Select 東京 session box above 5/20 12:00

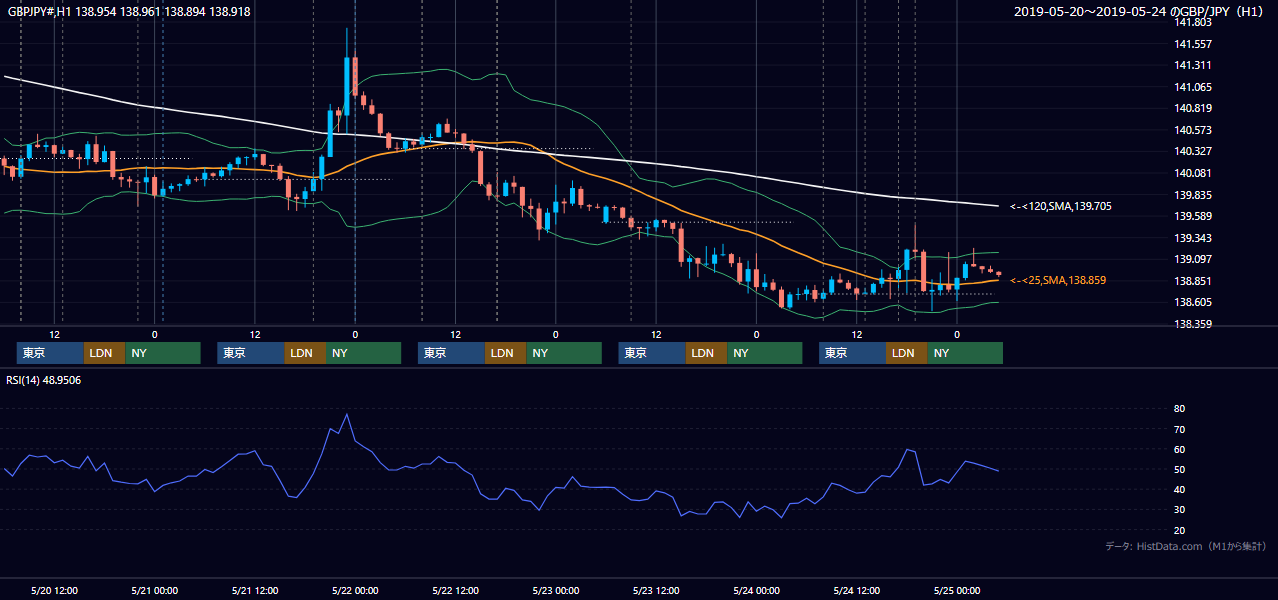click(50, 353)
